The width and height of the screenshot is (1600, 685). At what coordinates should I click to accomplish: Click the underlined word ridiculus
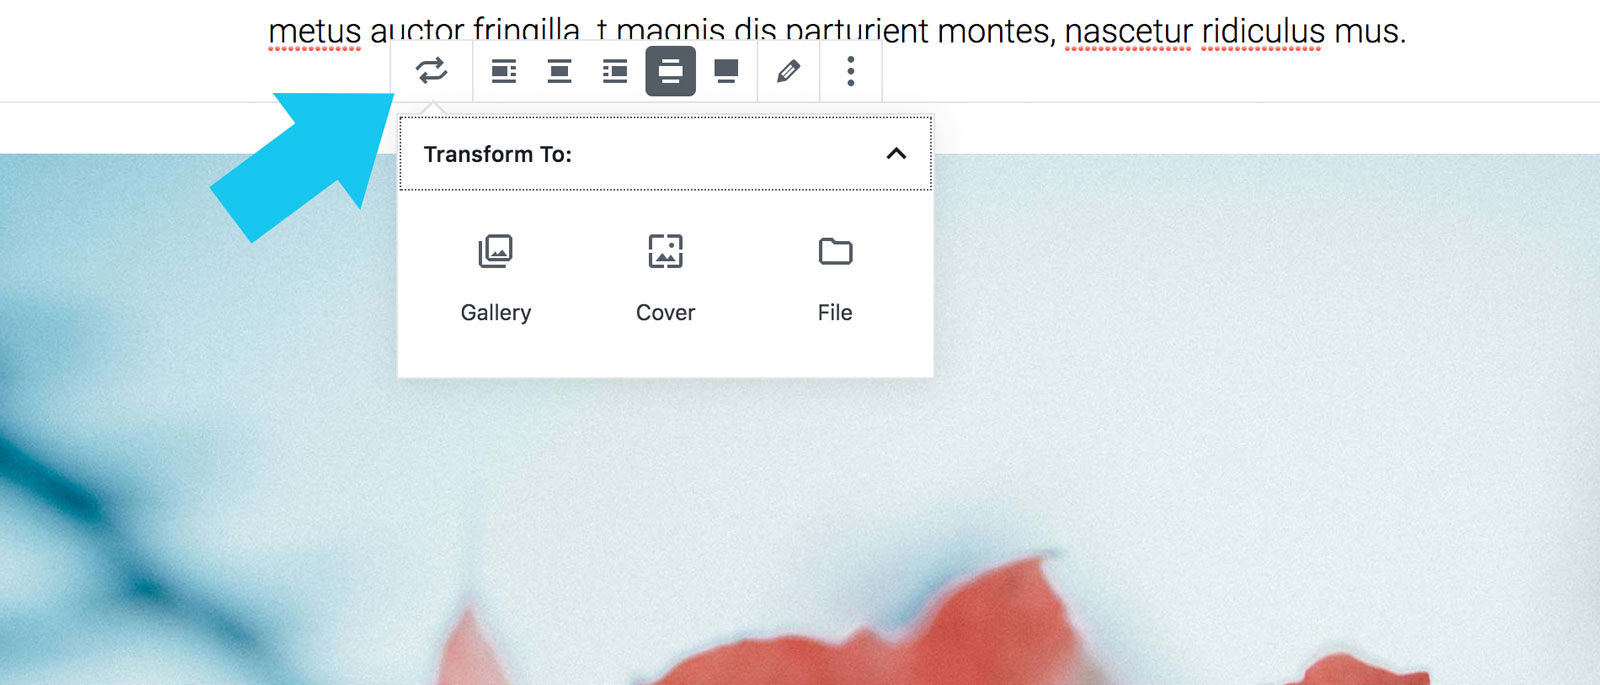[1264, 31]
